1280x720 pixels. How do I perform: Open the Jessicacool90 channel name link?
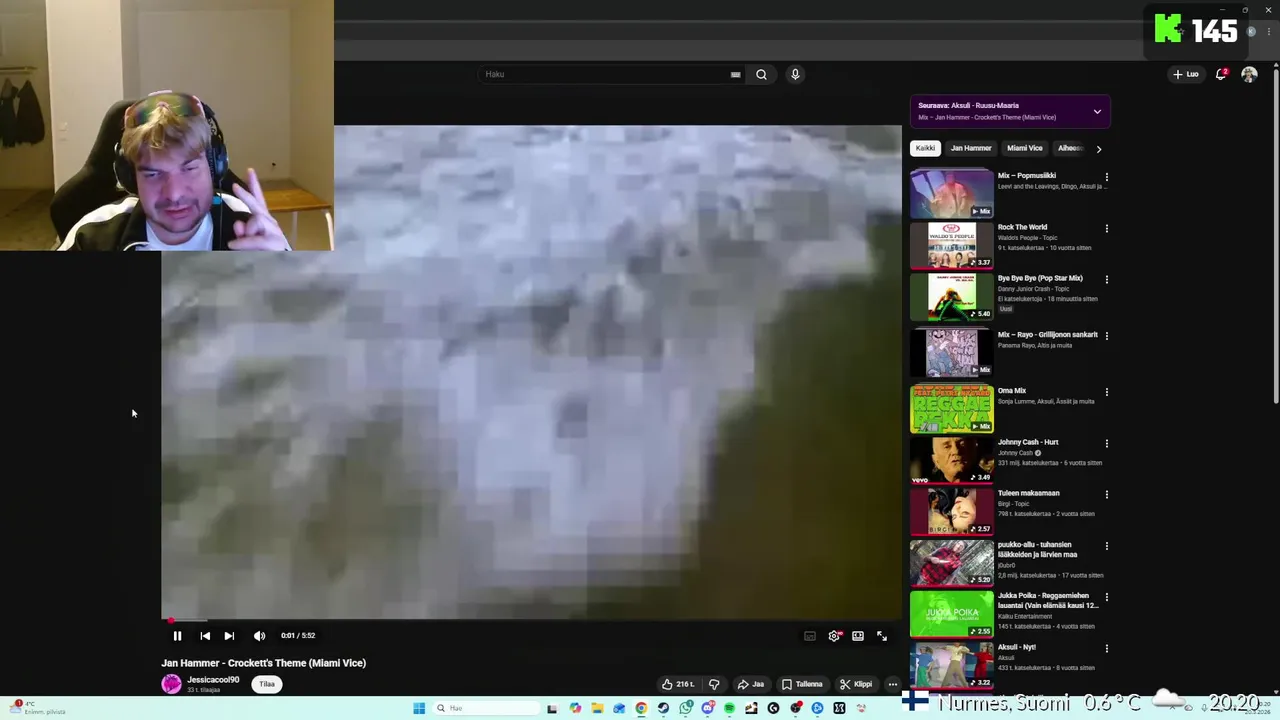(x=213, y=680)
